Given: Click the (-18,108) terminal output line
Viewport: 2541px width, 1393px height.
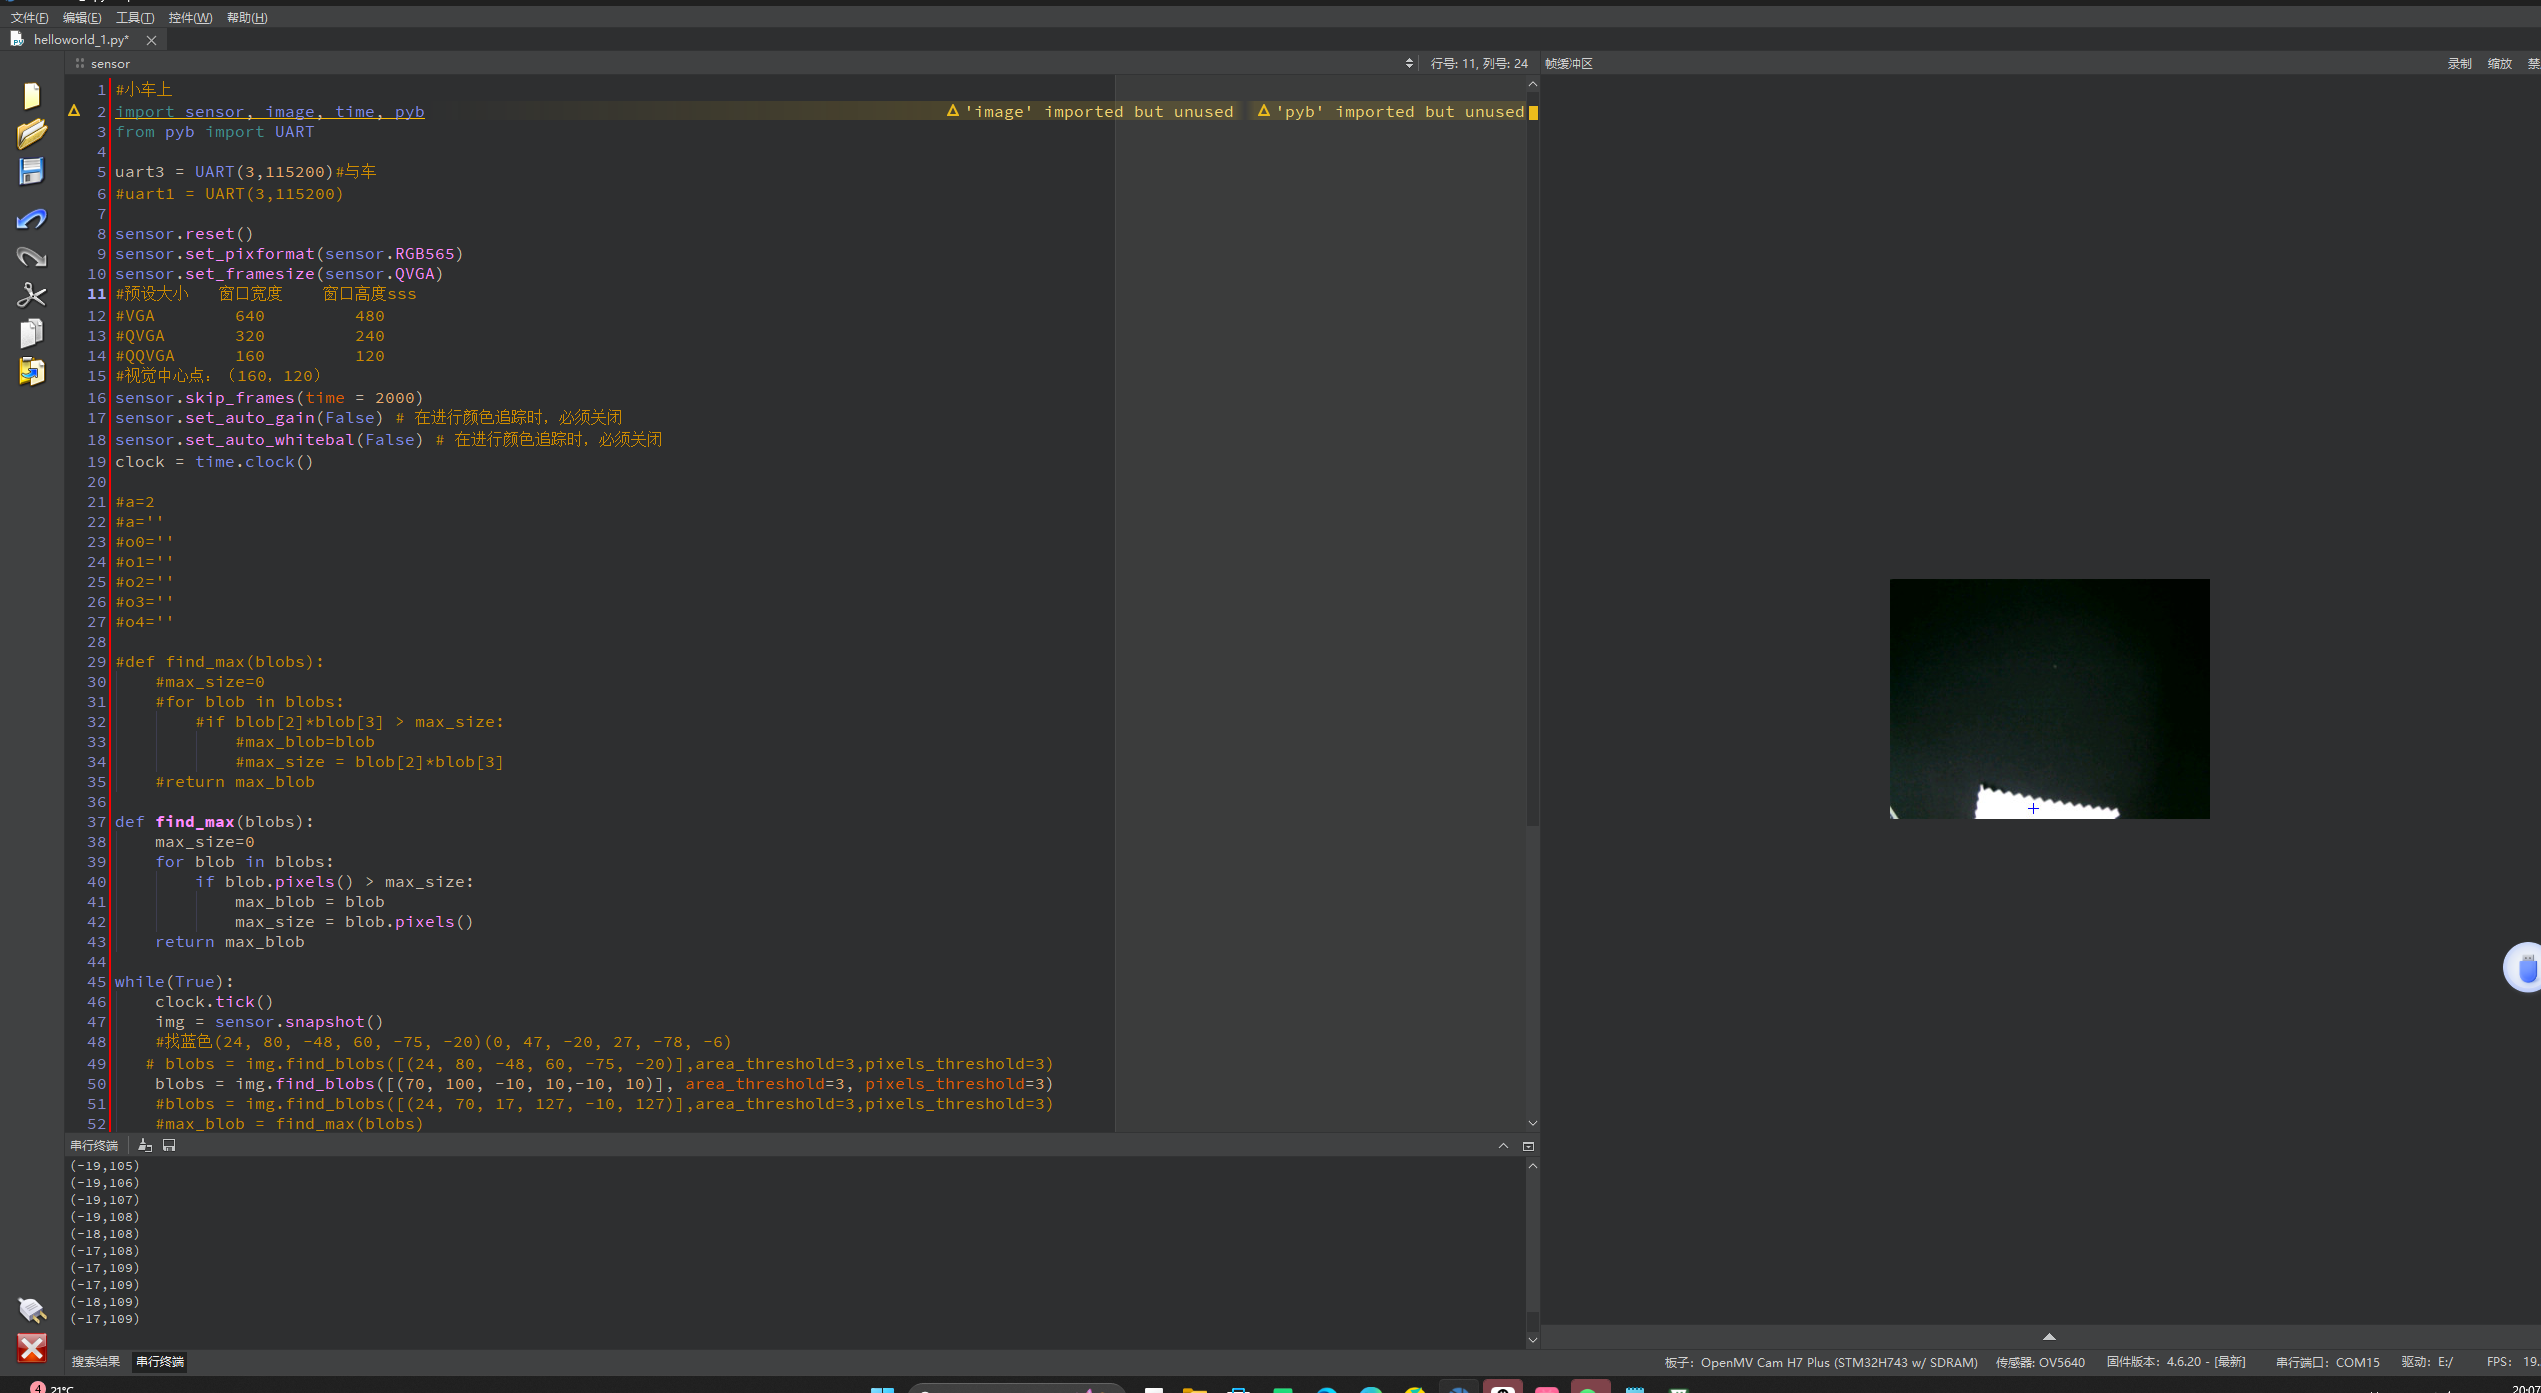Looking at the screenshot, I should click(105, 1234).
